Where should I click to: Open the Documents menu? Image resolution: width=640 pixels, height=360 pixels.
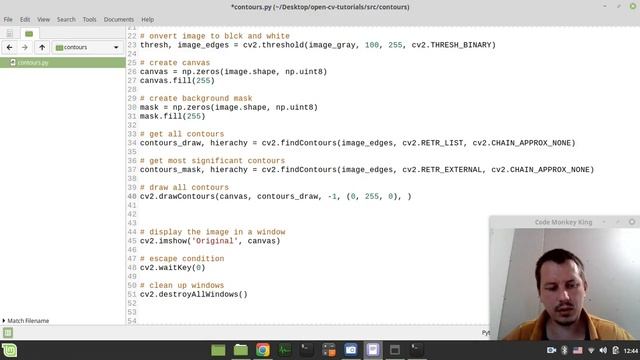coord(118,19)
